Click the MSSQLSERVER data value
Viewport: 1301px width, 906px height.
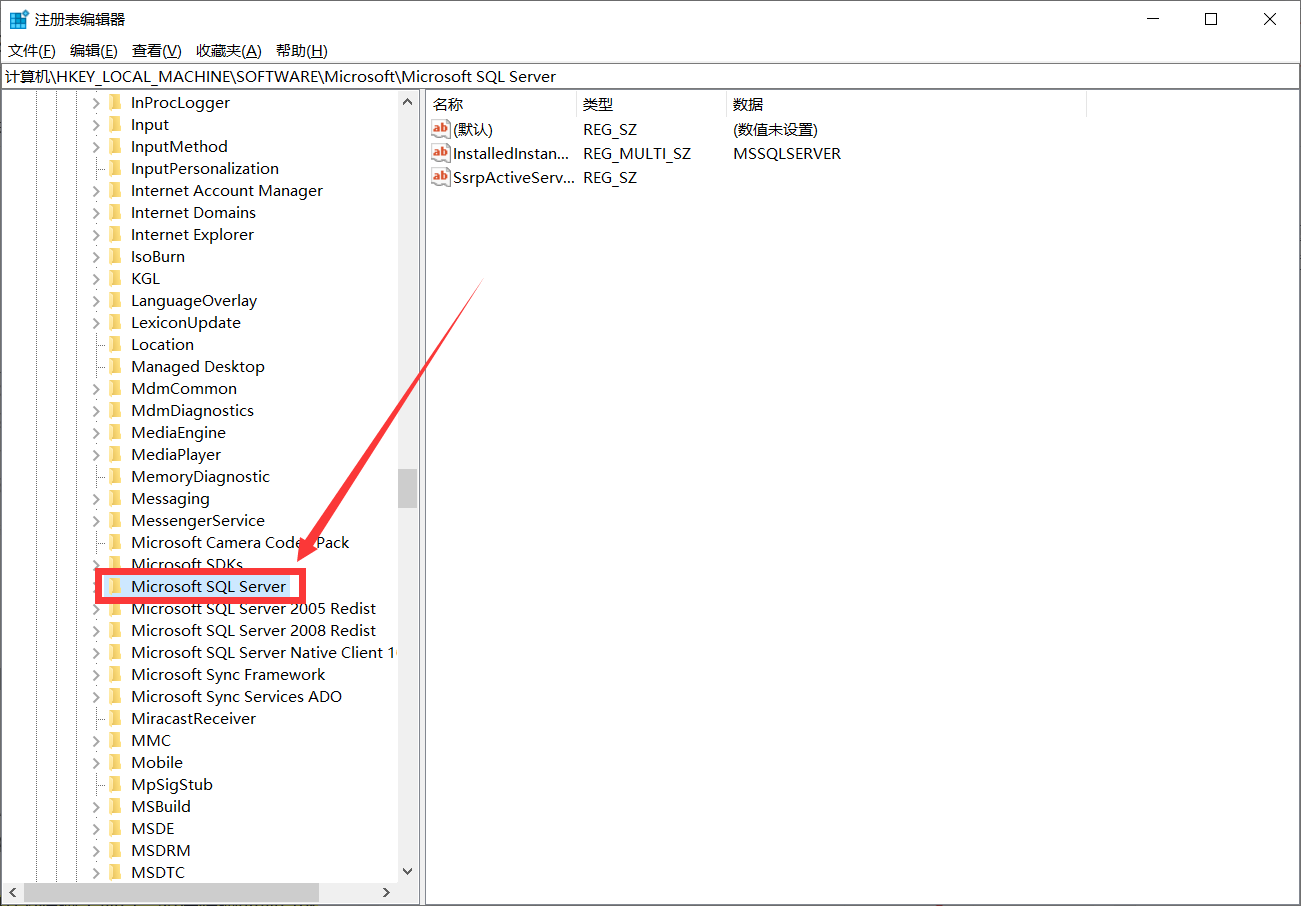point(787,154)
